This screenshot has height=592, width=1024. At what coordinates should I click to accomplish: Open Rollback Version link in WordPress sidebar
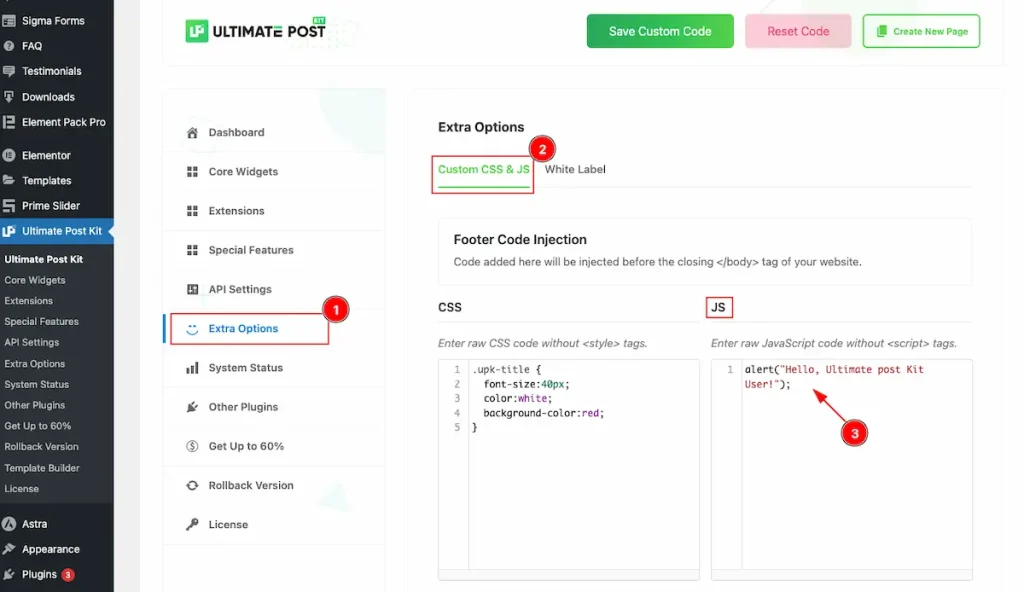pyautogui.click(x=41, y=447)
